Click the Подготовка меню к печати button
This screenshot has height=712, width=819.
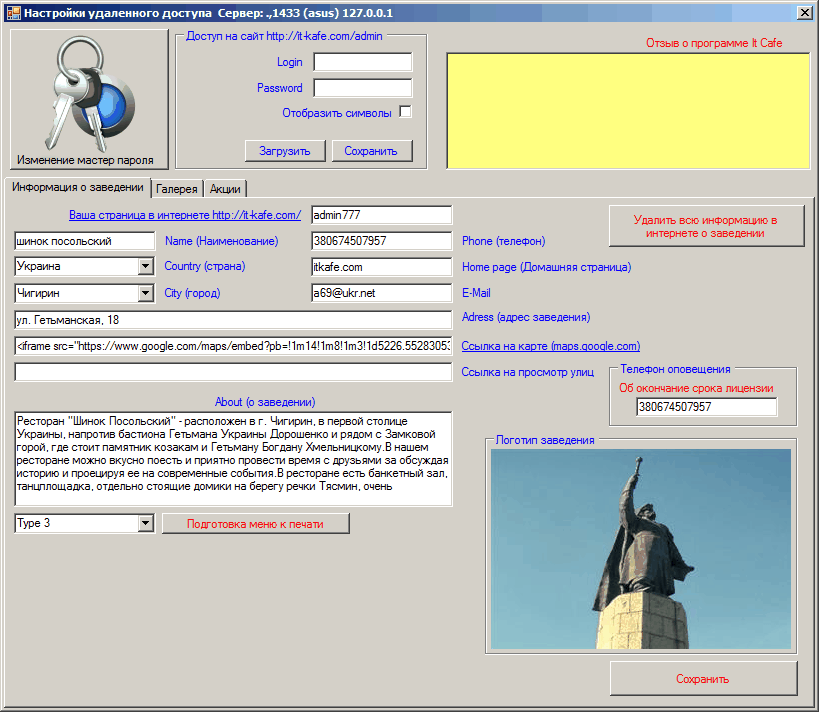point(255,524)
